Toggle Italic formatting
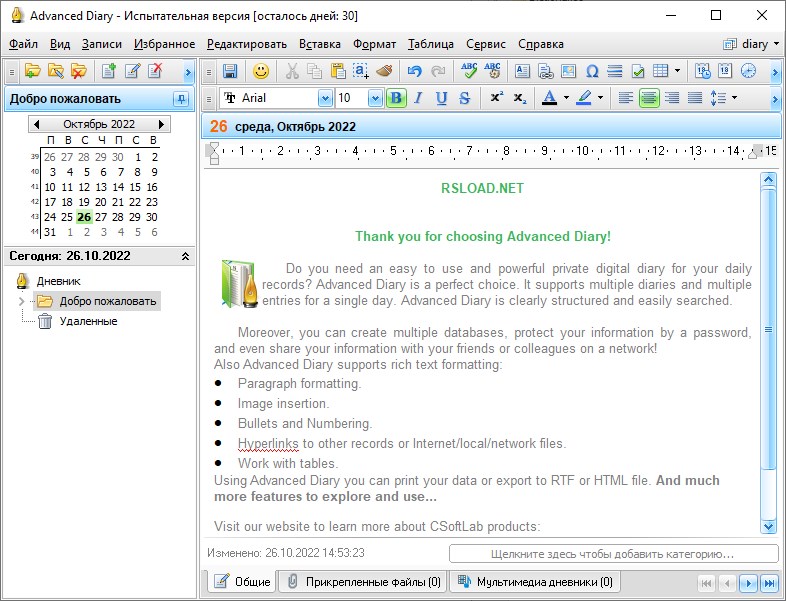Viewport: 786px width, 601px height. (x=418, y=98)
